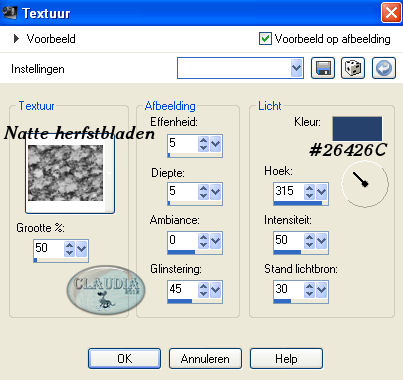The width and height of the screenshot is (403, 380).
Task: Click the Effenheid spin arrows
Action: (x=203, y=144)
